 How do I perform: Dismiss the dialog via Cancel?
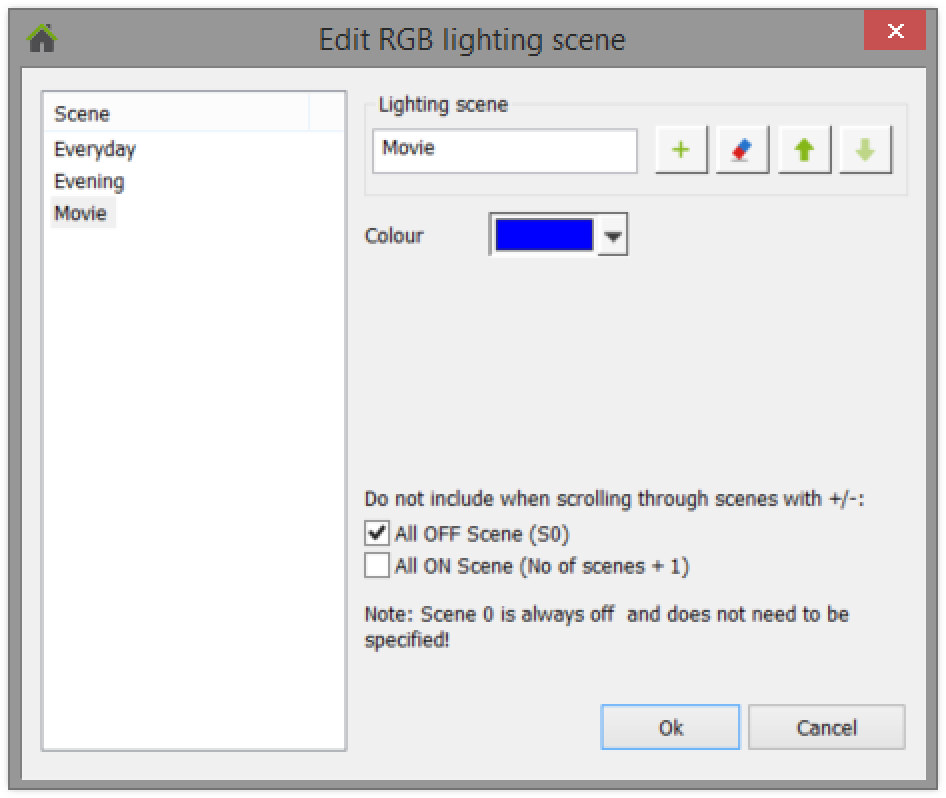827,727
